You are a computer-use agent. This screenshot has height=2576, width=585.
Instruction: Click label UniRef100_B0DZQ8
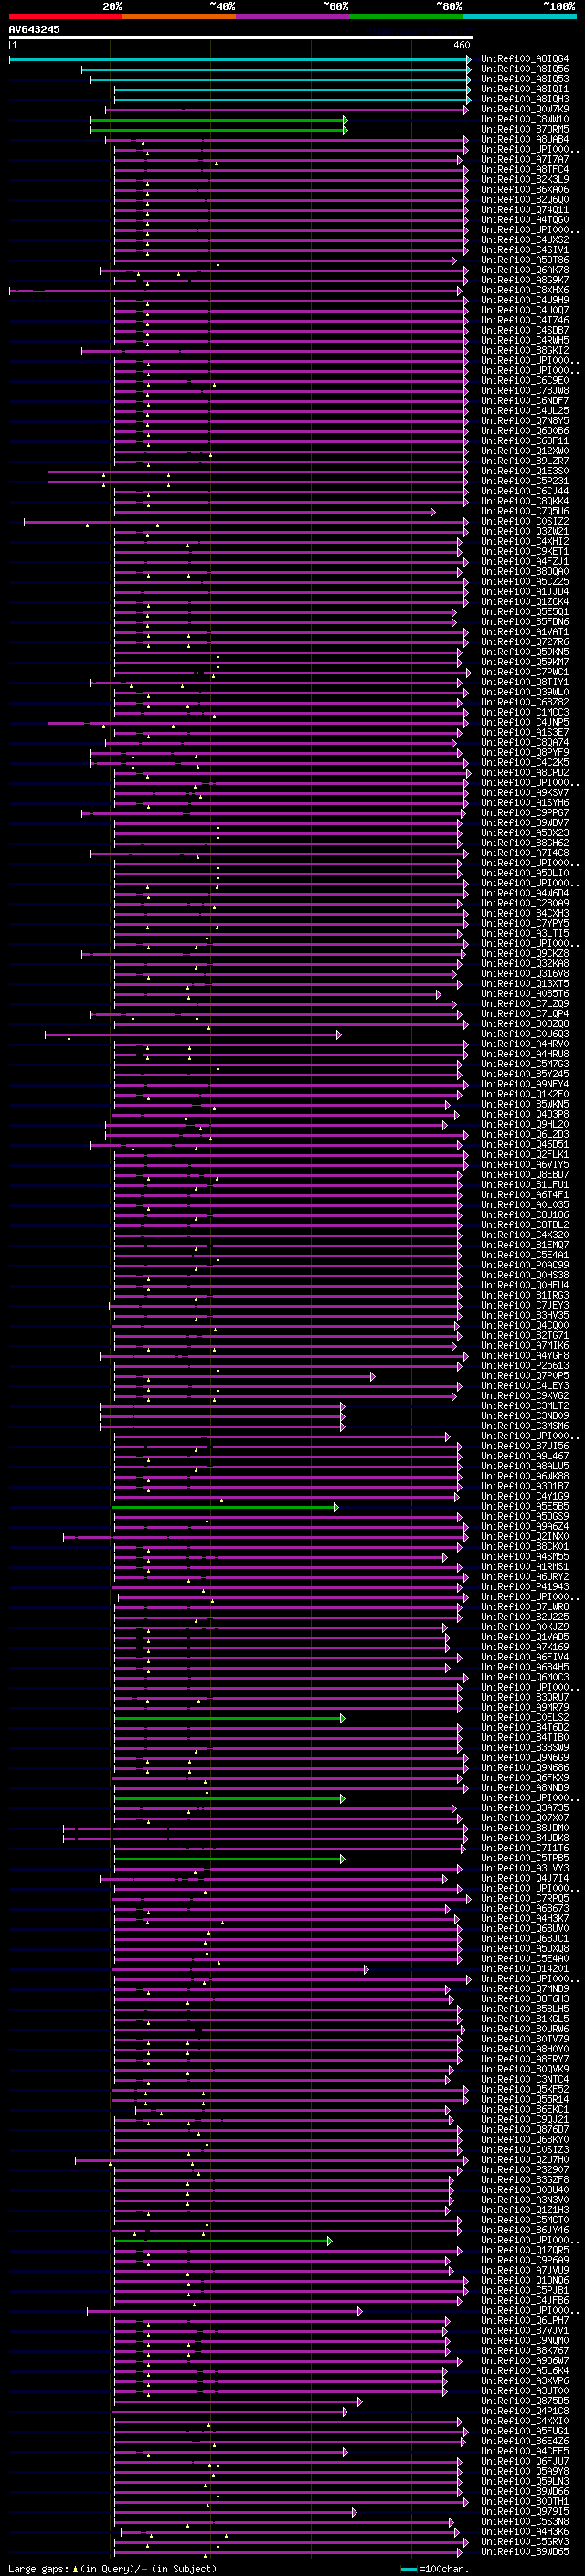pyautogui.click(x=525, y=1024)
